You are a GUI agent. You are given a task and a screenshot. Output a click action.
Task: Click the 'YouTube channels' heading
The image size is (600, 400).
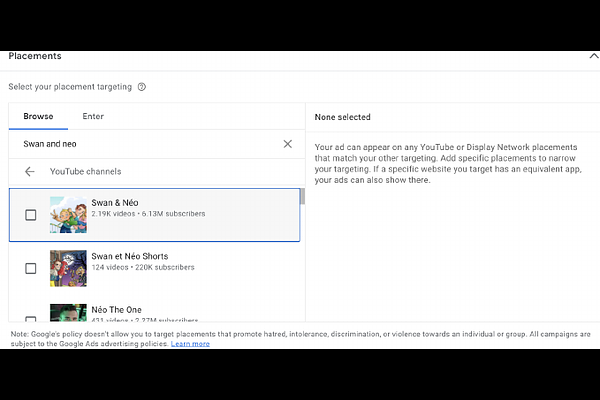pos(85,171)
